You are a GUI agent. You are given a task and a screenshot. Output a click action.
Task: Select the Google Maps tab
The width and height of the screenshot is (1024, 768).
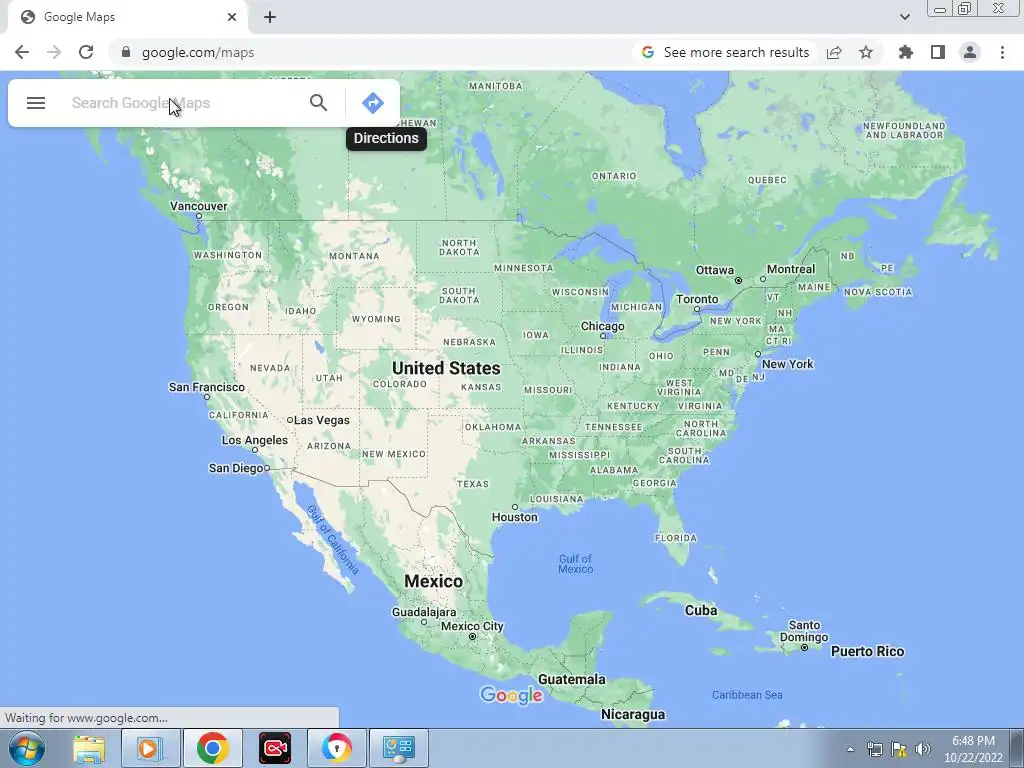click(127, 17)
